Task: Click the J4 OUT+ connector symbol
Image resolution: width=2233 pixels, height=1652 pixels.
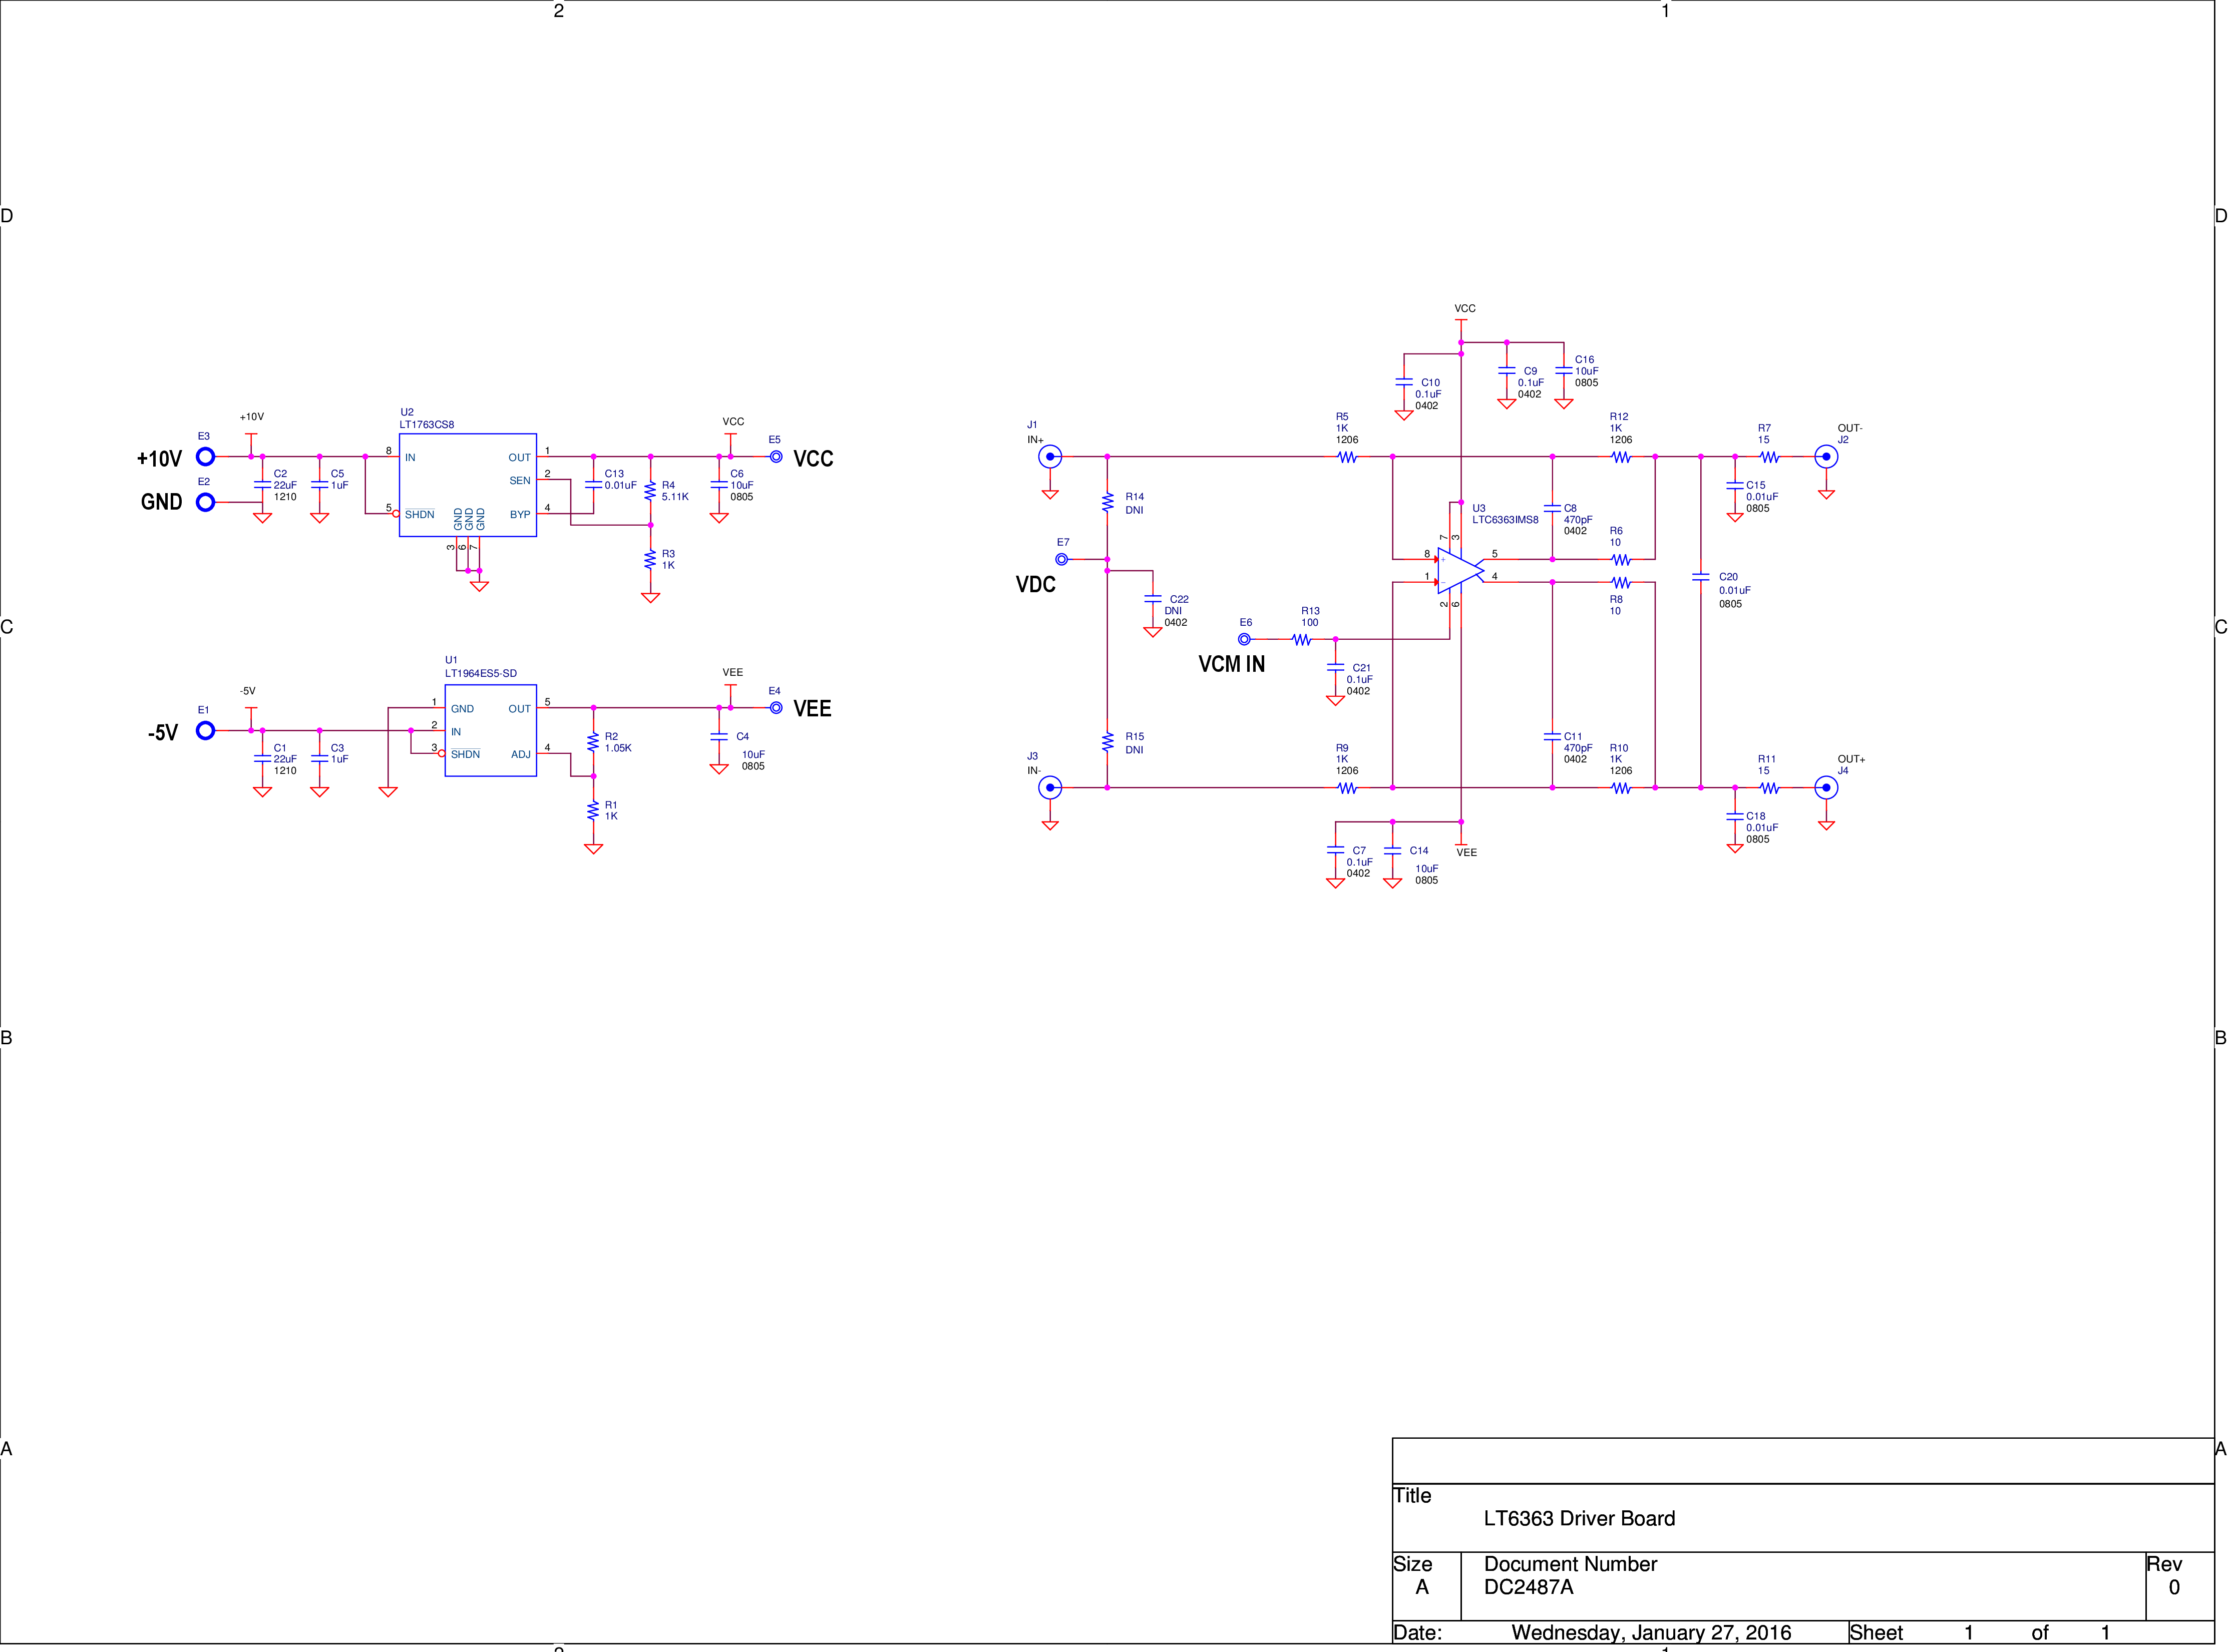Action: [x=1826, y=788]
